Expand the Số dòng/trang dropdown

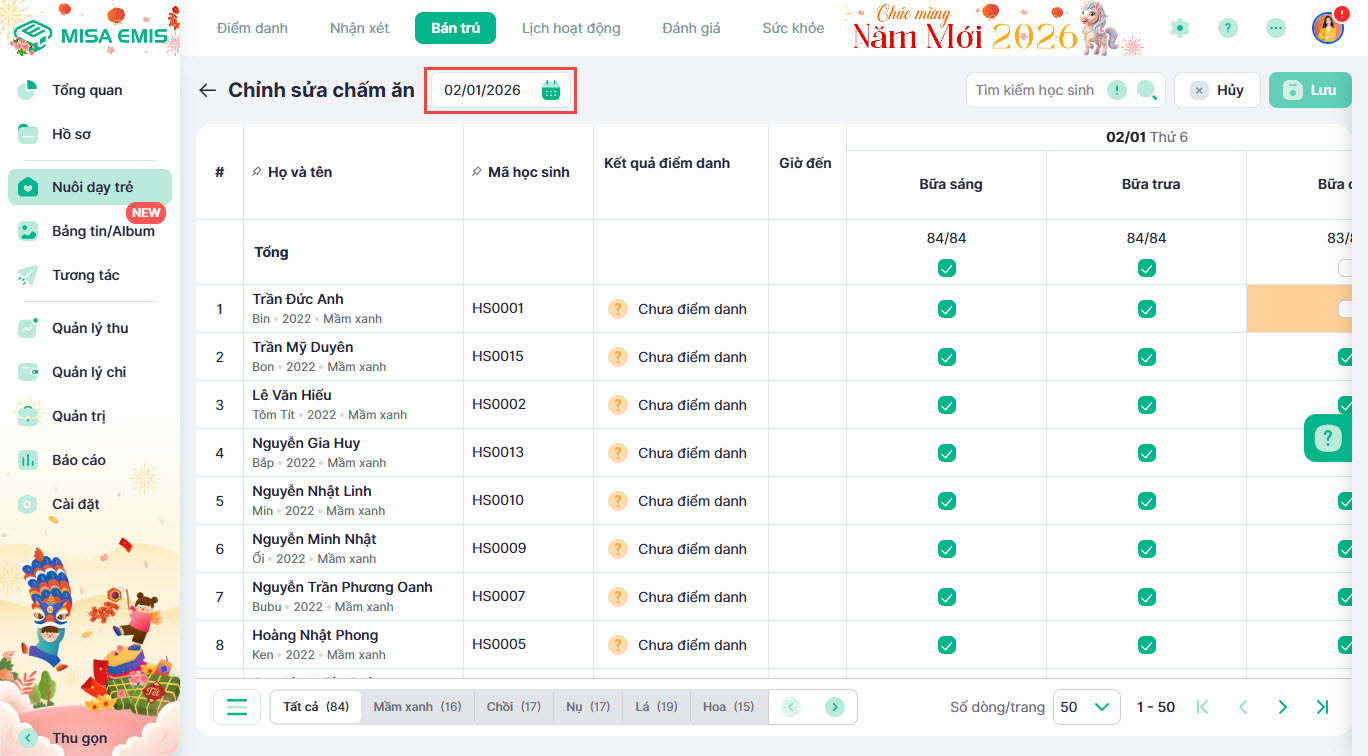pyautogui.click(x=1085, y=707)
